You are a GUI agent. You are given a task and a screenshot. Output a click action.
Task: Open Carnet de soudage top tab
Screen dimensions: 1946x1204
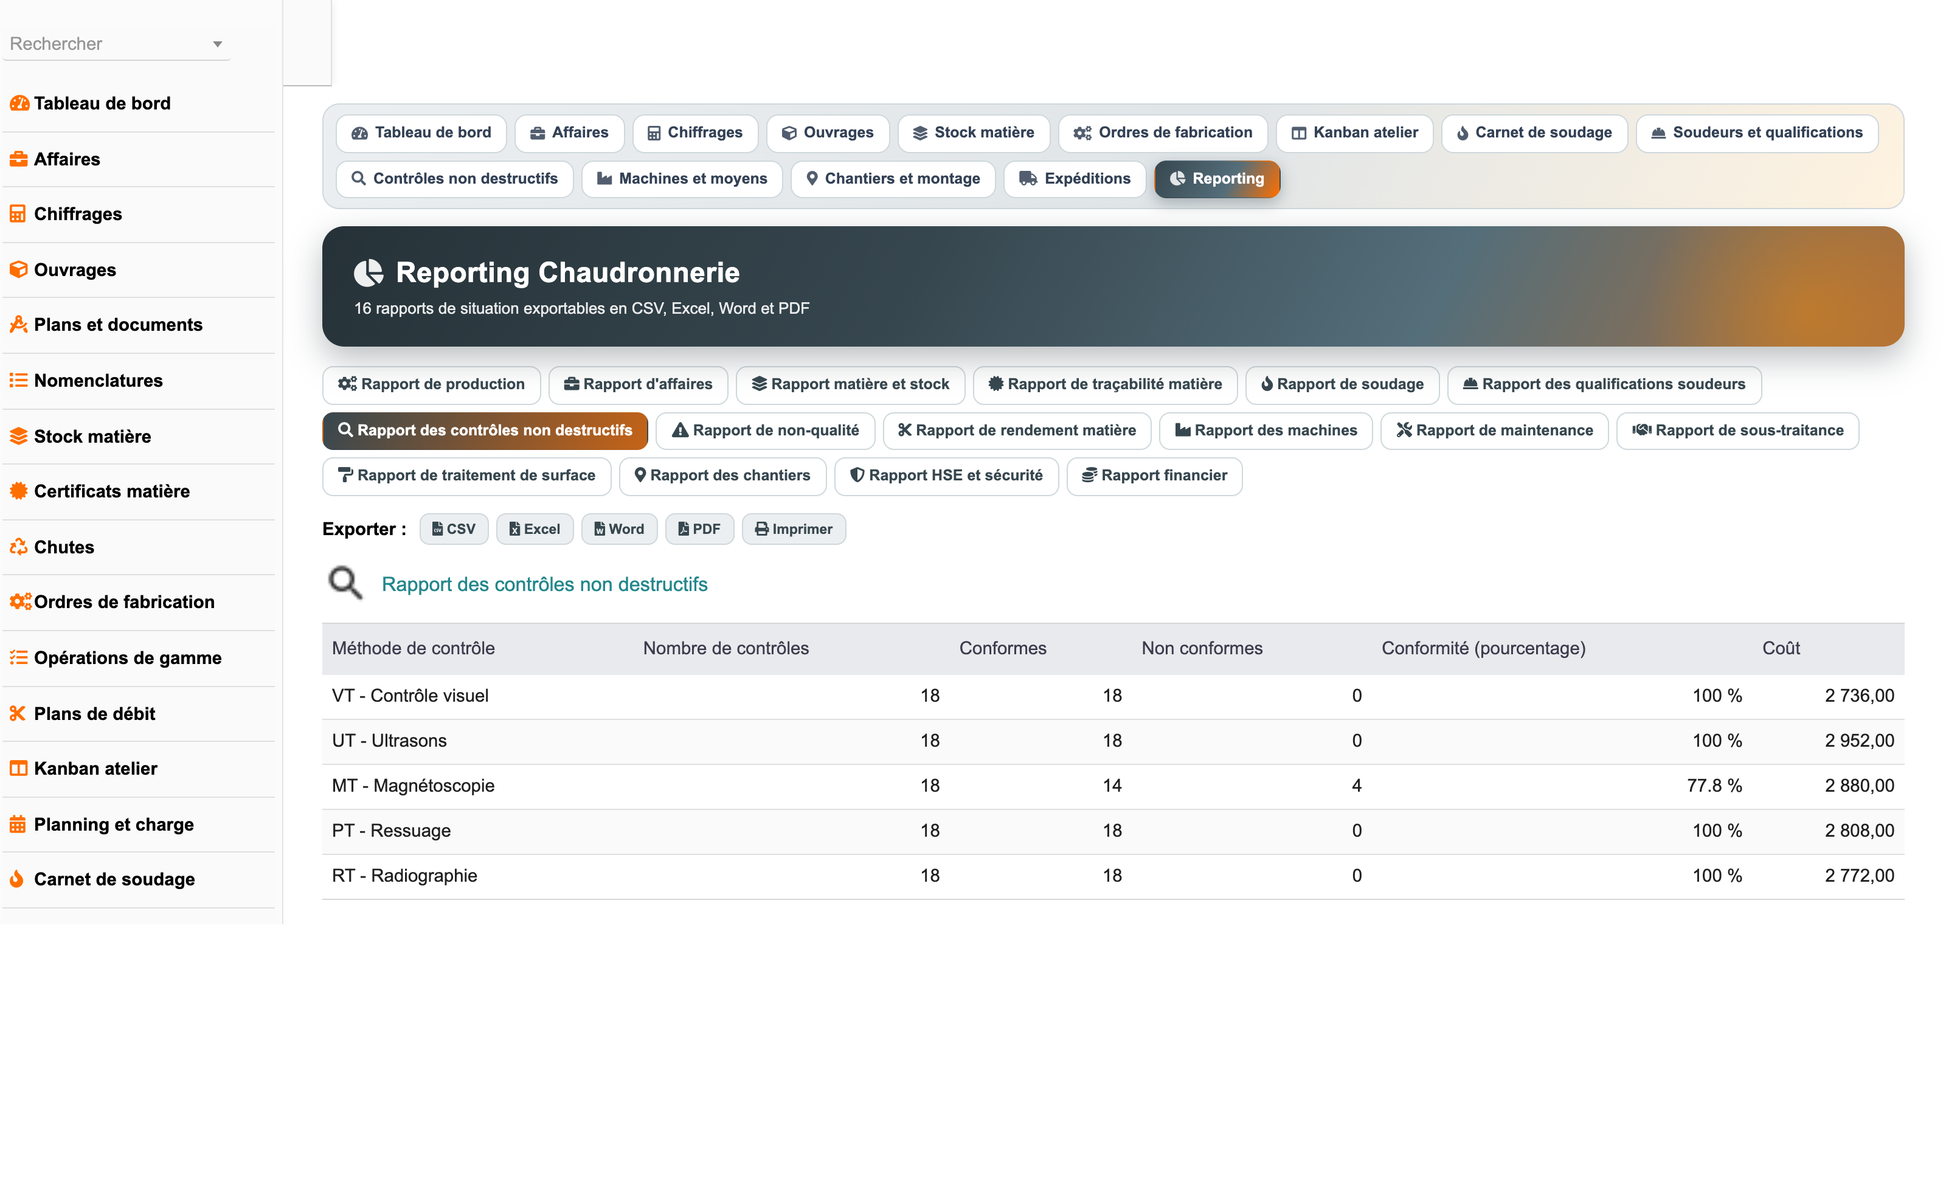point(1535,133)
